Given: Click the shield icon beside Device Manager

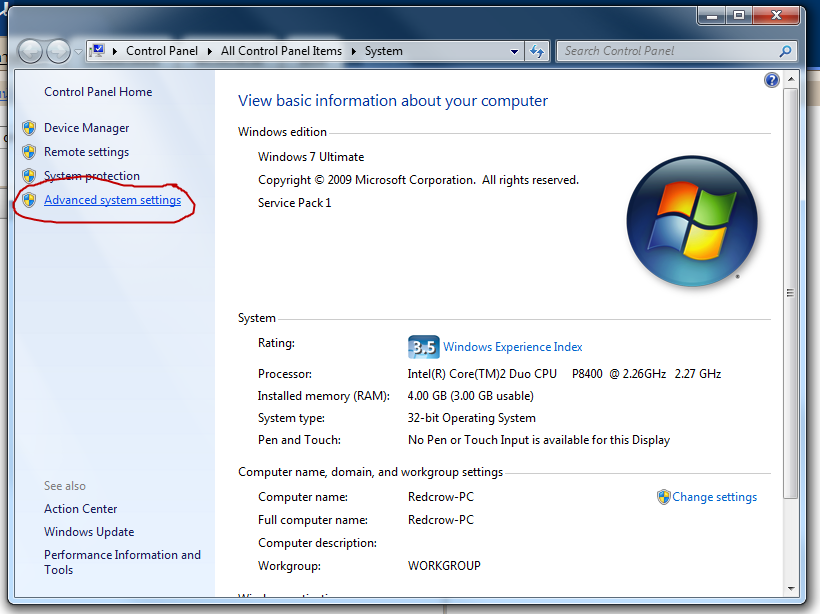Looking at the screenshot, I should [x=29, y=128].
